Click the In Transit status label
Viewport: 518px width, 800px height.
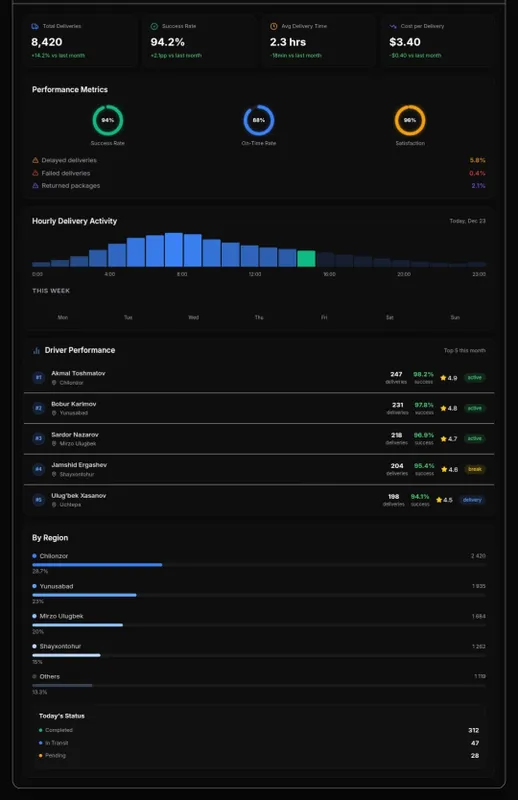(57, 743)
